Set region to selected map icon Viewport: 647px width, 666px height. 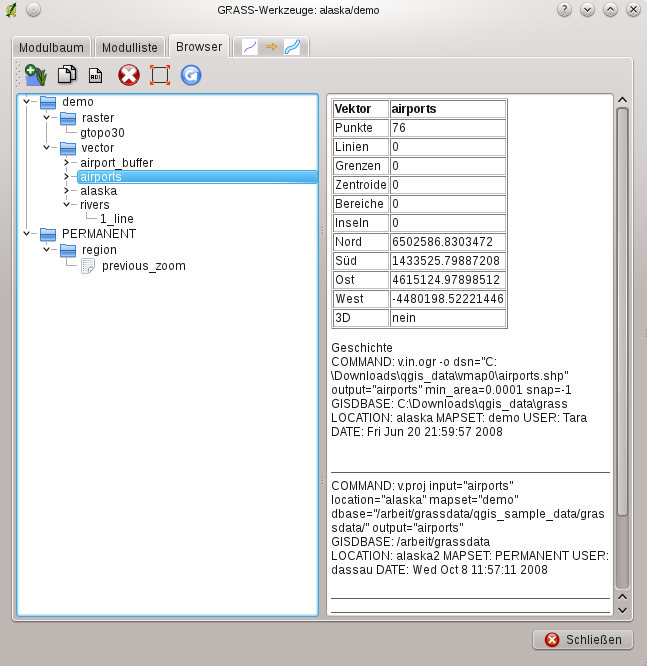coord(160,75)
